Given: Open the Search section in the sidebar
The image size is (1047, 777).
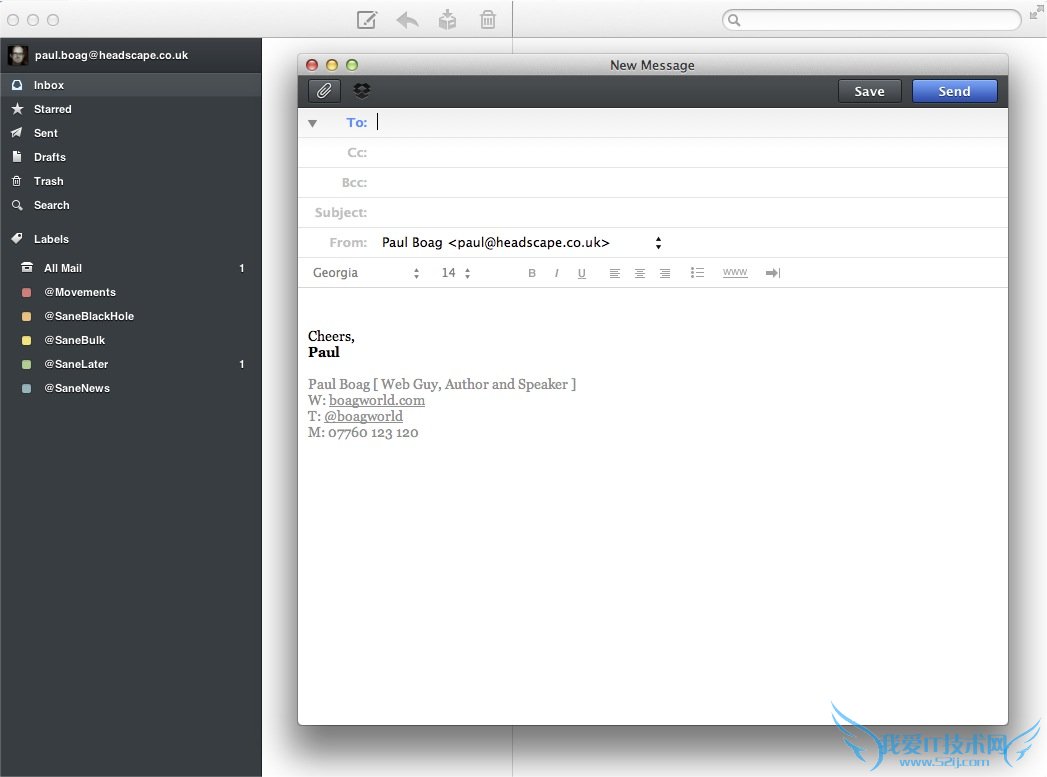Looking at the screenshot, I should click(49, 205).
